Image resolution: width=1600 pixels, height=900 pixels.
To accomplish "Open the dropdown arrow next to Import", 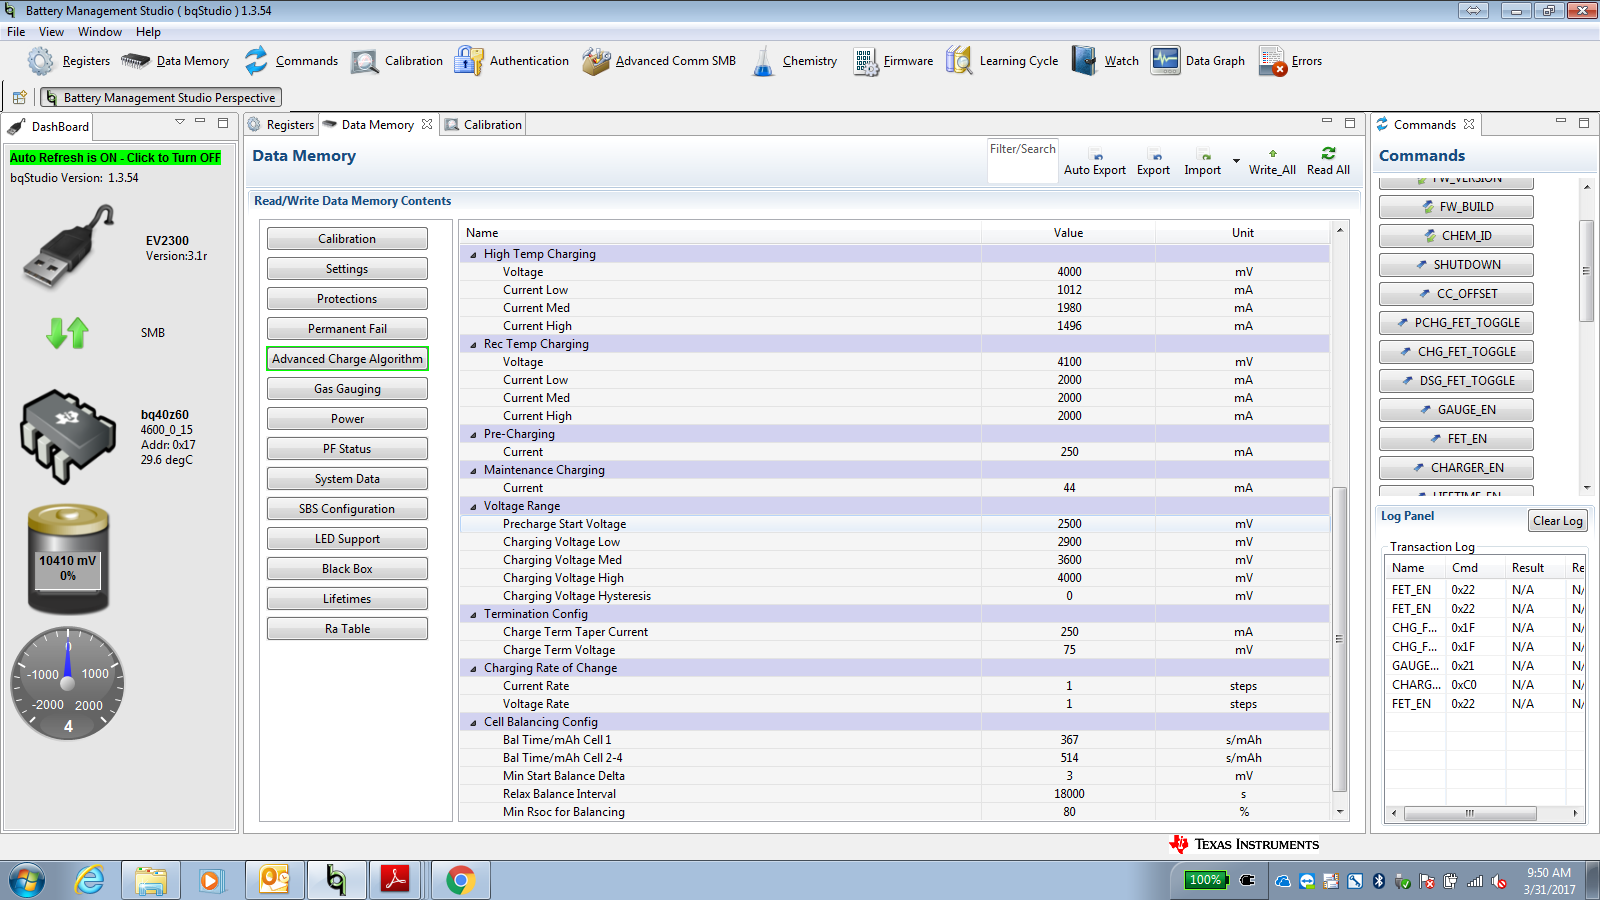I will (x=1236, y=161).
